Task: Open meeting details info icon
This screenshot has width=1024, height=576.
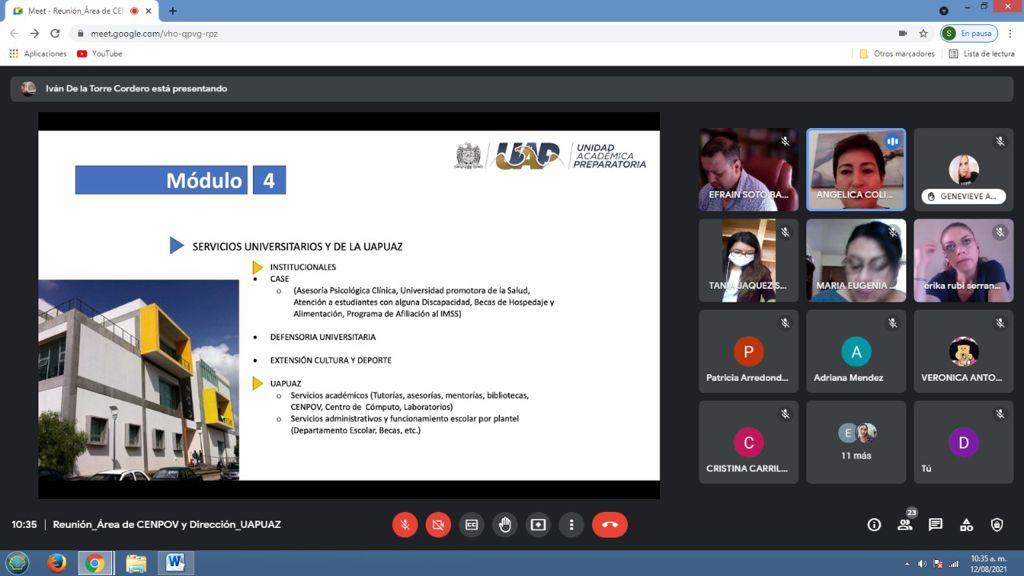Action: (x=874, y=524)
